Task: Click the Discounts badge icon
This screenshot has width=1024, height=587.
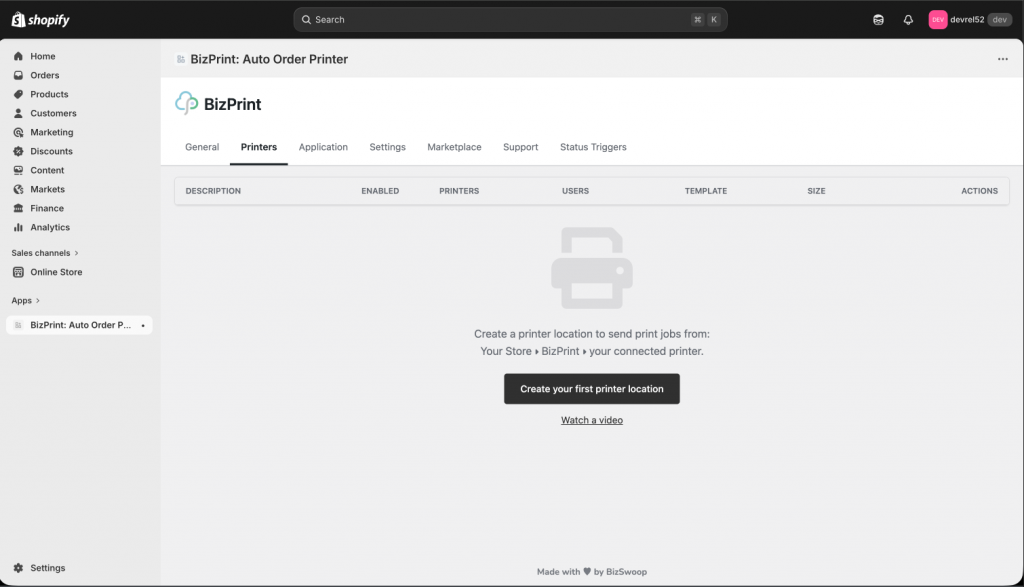Action: 18,151
